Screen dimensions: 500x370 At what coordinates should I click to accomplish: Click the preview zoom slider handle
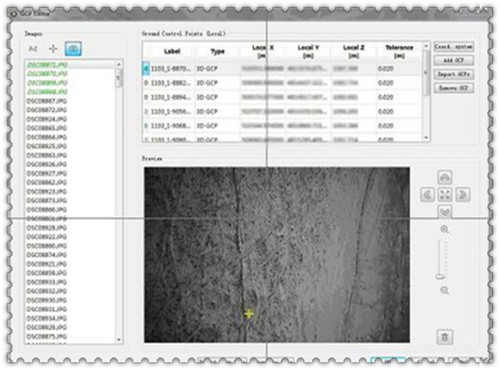[440, 276]
